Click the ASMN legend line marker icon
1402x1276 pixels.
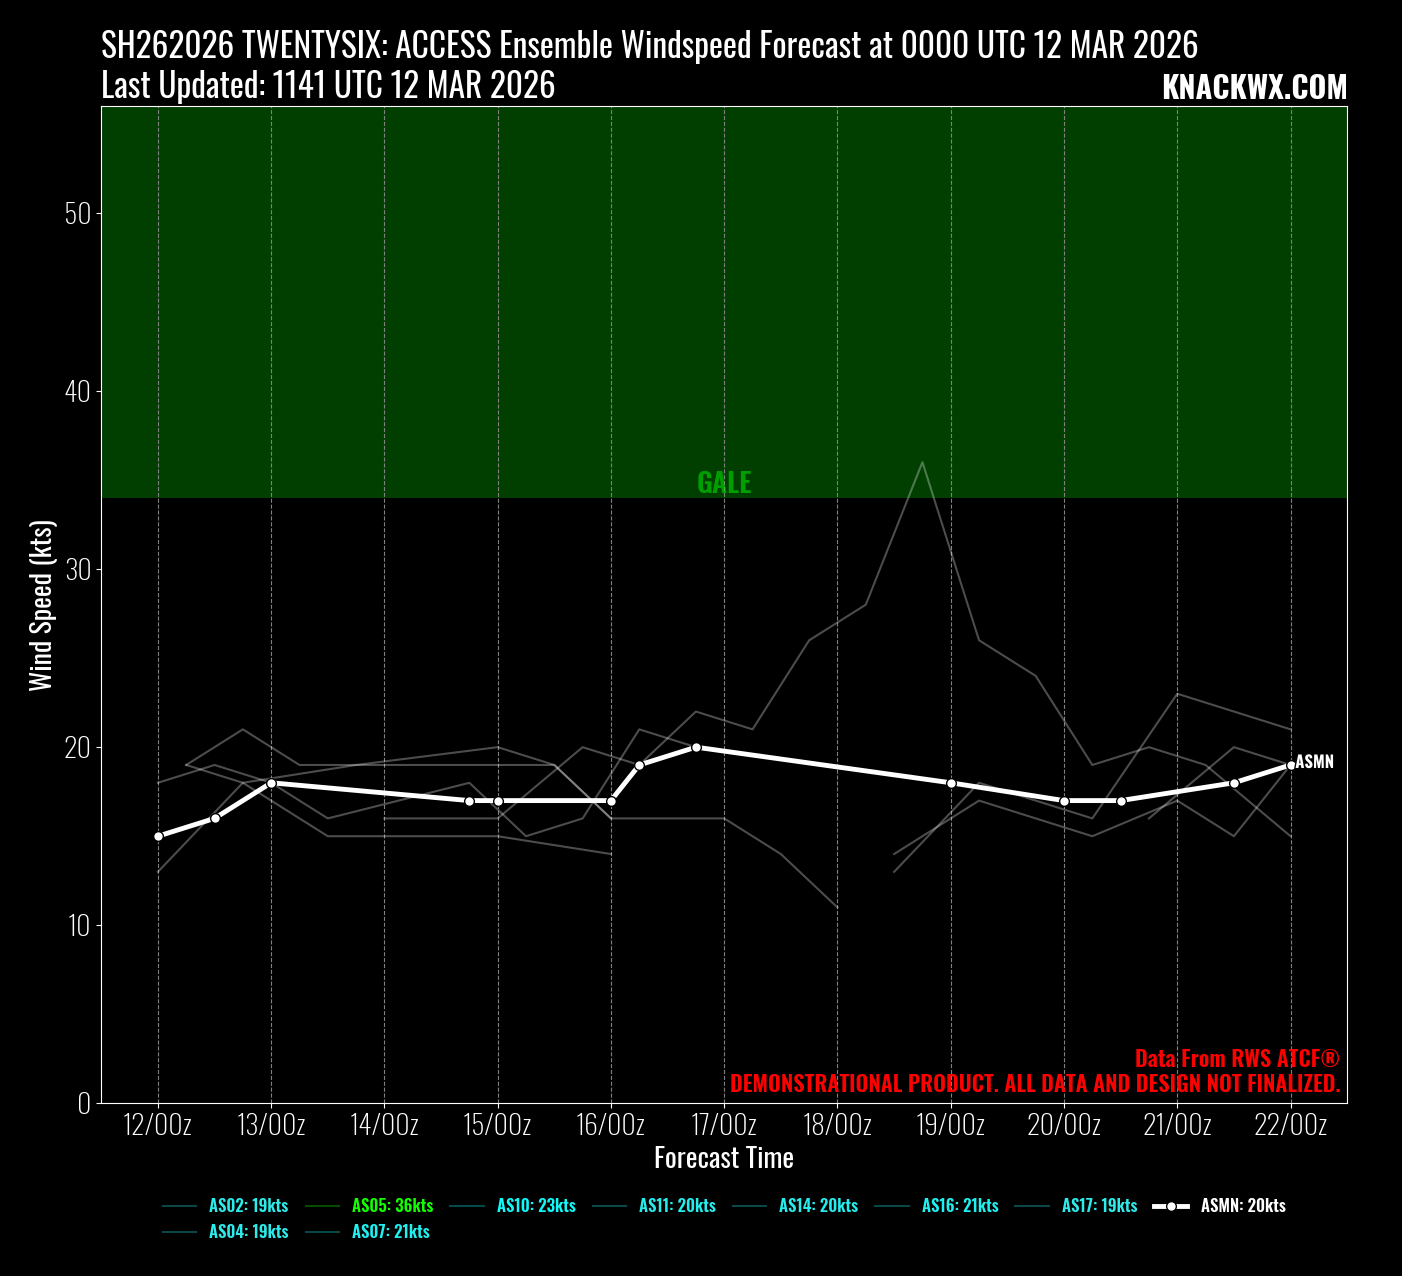pyautogui.click(x=1171, y=1206)
